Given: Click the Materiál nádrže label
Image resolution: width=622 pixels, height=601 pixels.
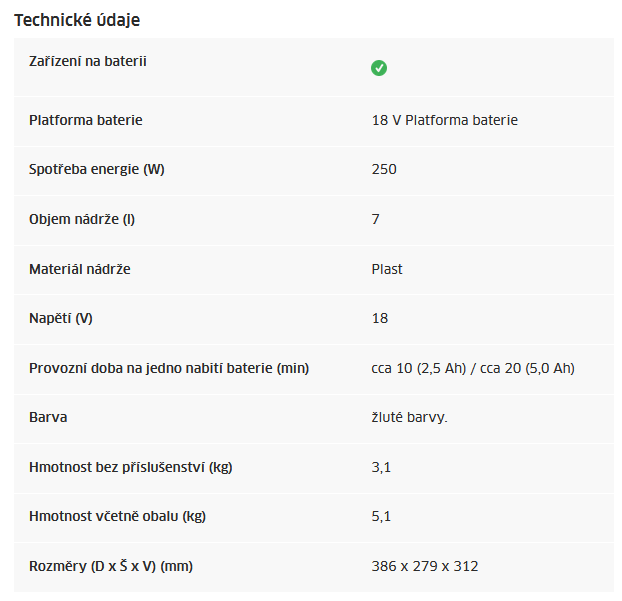Looking at the screenshot, I should [x=80, y=269].
